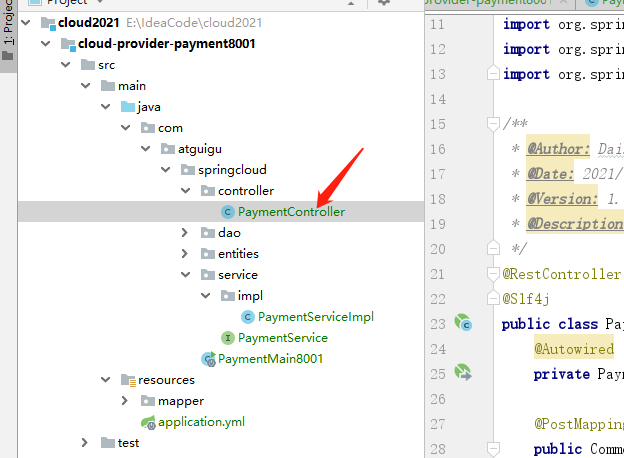Viewport: 624px width, 458px height.
Task: Fold annotations at @RestController line 21
Action: coord(493,274)
